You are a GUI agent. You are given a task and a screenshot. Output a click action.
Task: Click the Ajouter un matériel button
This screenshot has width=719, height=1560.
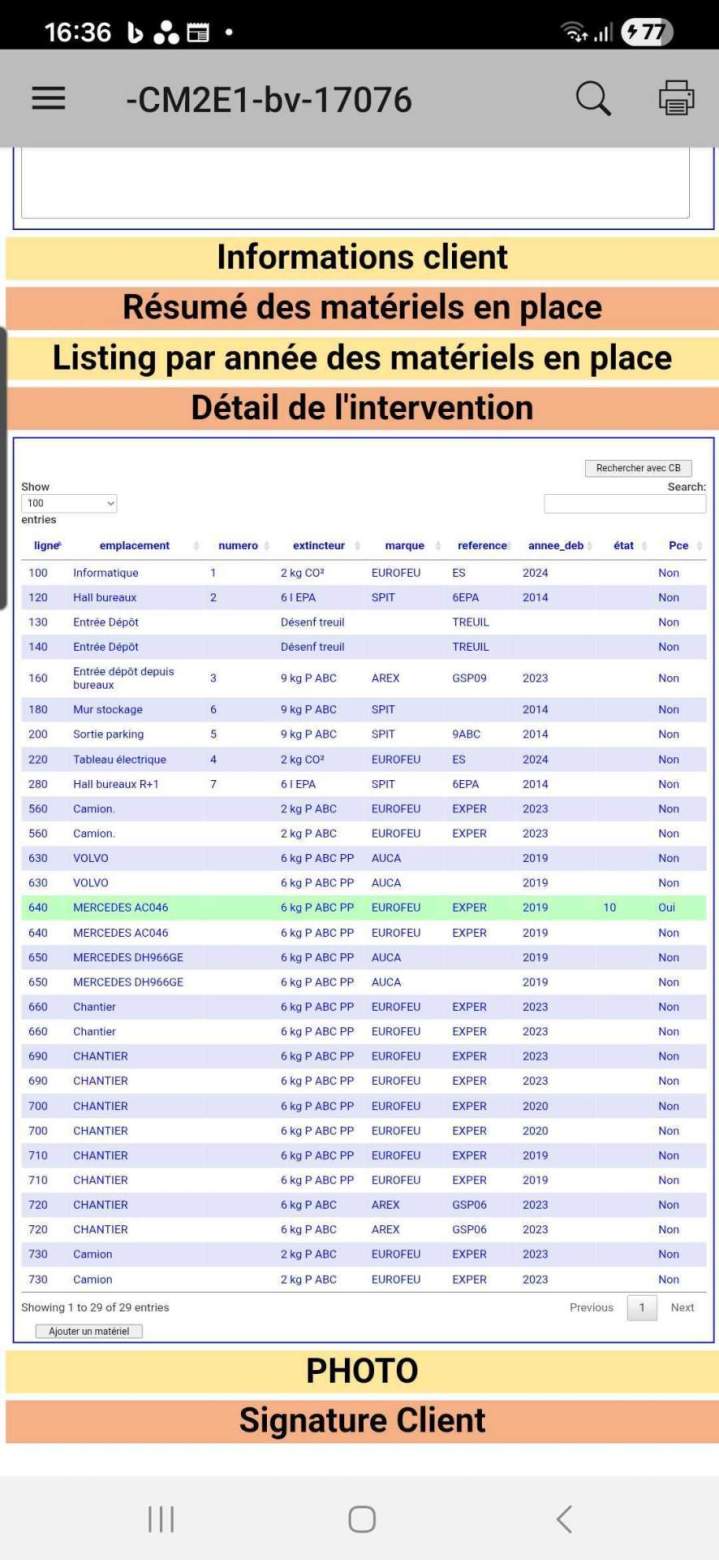point(89,1331)
